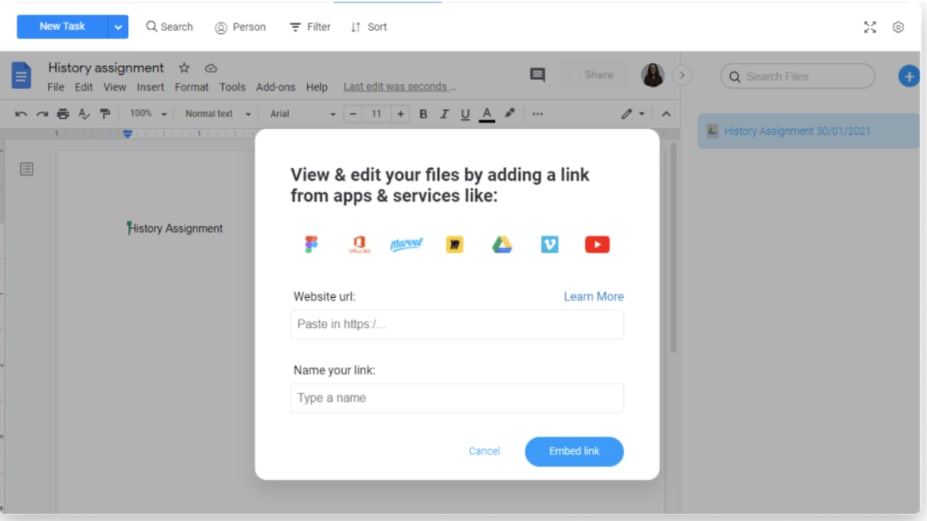The image size is (927, 521).
Task: Click the Google Drive icon
Action: pyautogui.click(x=502, y=244)
